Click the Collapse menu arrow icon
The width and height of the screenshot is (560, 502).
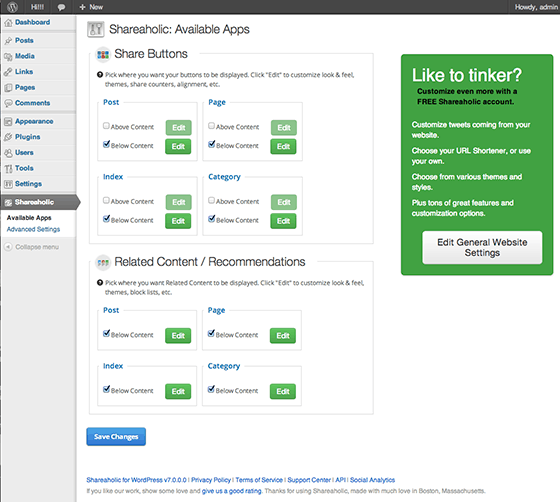8,247
